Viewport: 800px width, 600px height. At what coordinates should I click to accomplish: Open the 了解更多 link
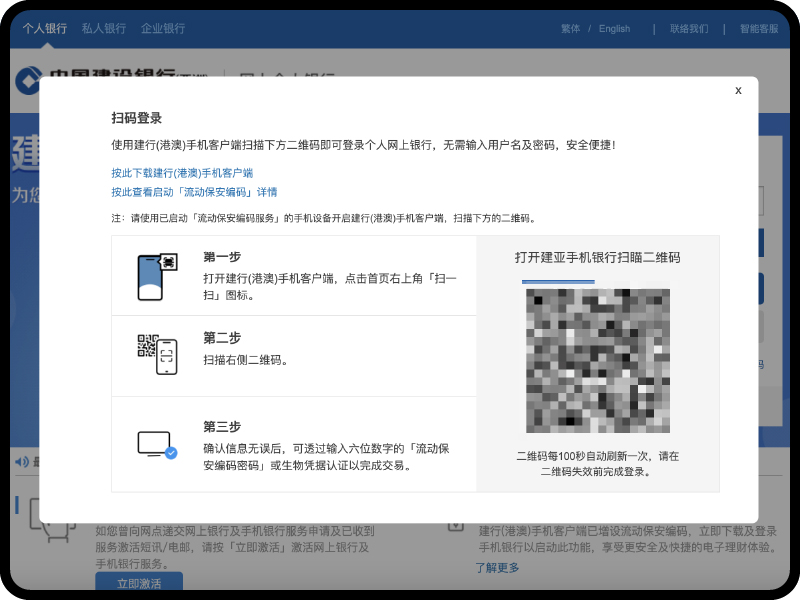497,567
